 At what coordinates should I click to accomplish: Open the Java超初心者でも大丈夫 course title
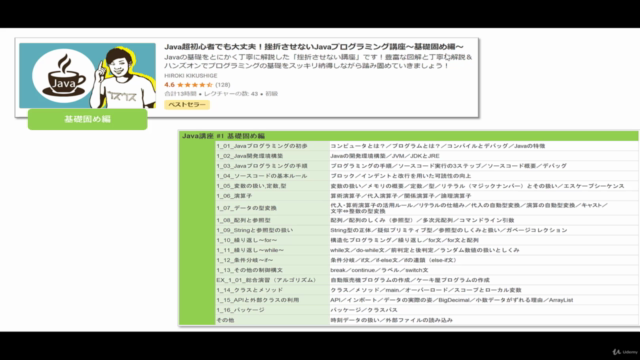point(314,47)
